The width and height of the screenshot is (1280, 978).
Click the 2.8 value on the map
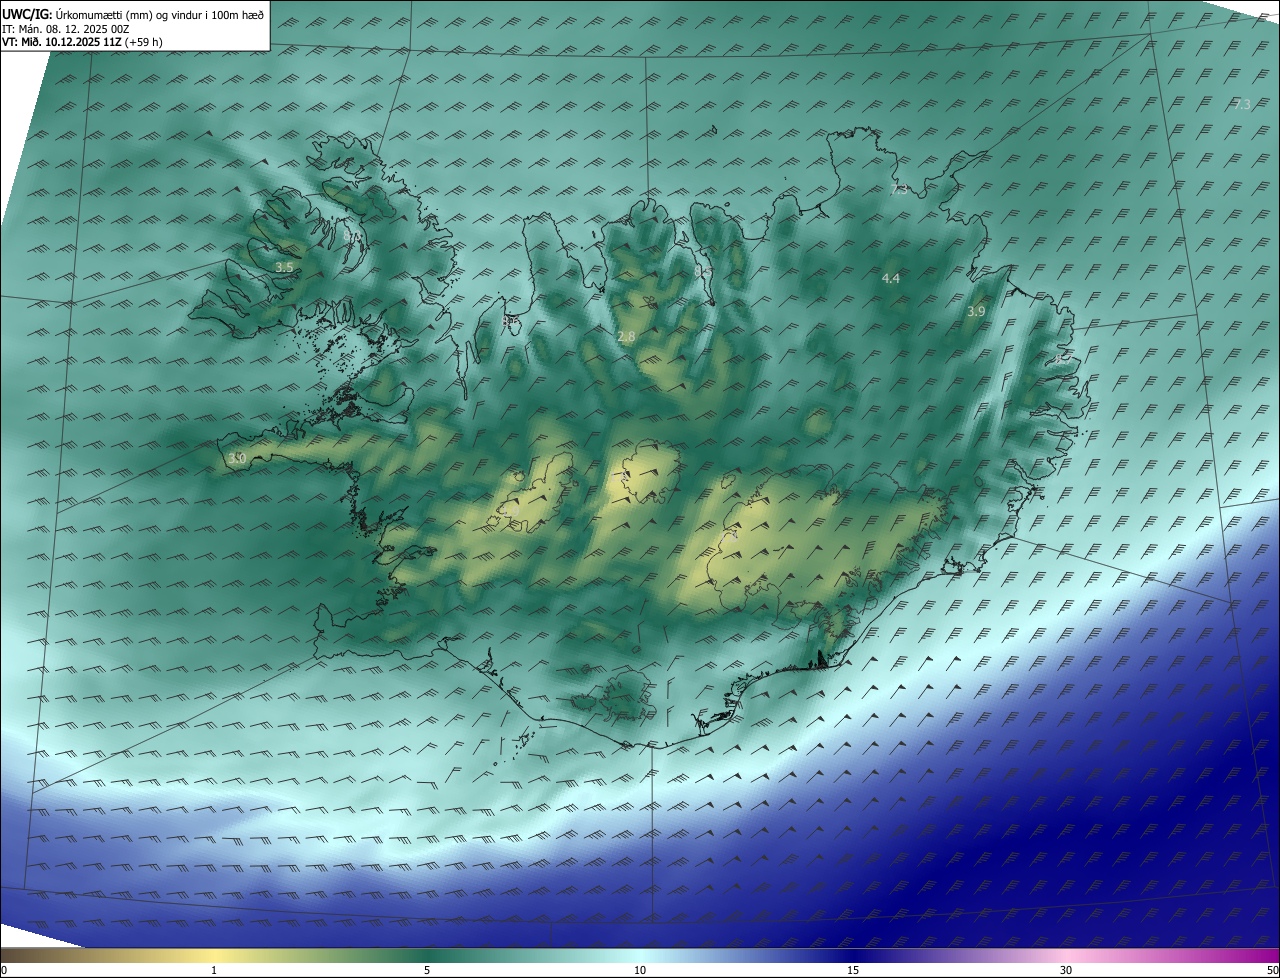click(x=626, y=337)
